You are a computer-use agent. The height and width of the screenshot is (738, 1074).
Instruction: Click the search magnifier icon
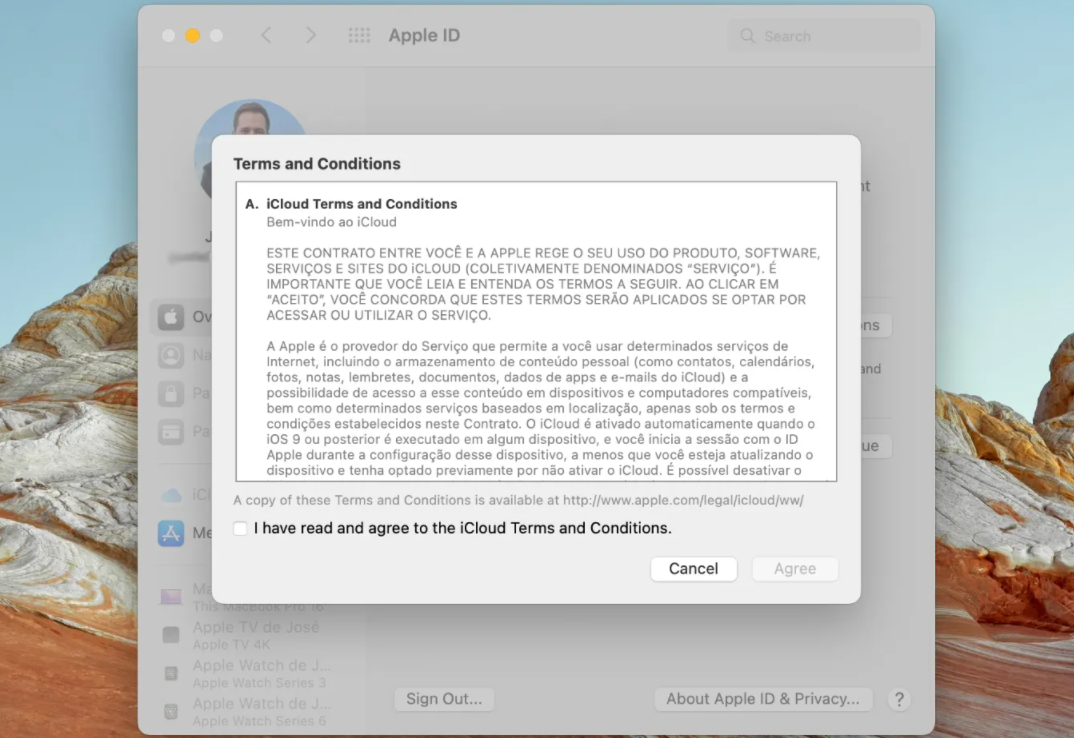747,36
